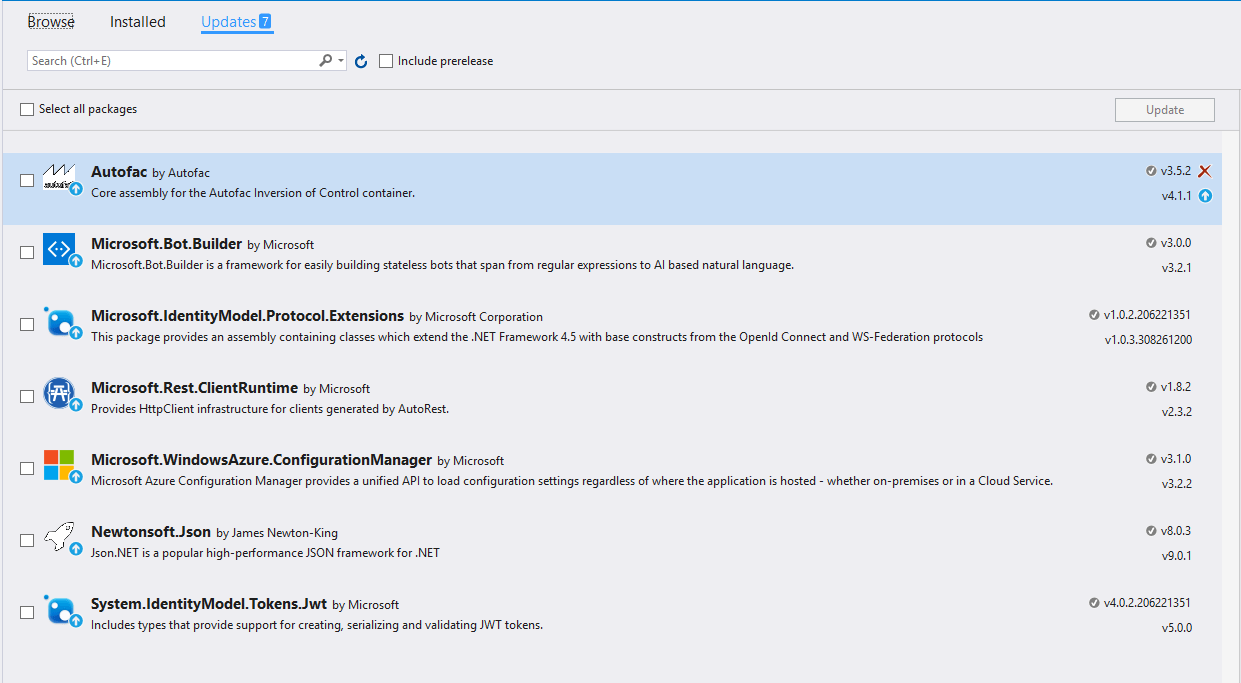This screenshot has height=683, width=1241.
Task: Click the Microsoft.Bot.Builder package icon
Action: coord(59,250)
